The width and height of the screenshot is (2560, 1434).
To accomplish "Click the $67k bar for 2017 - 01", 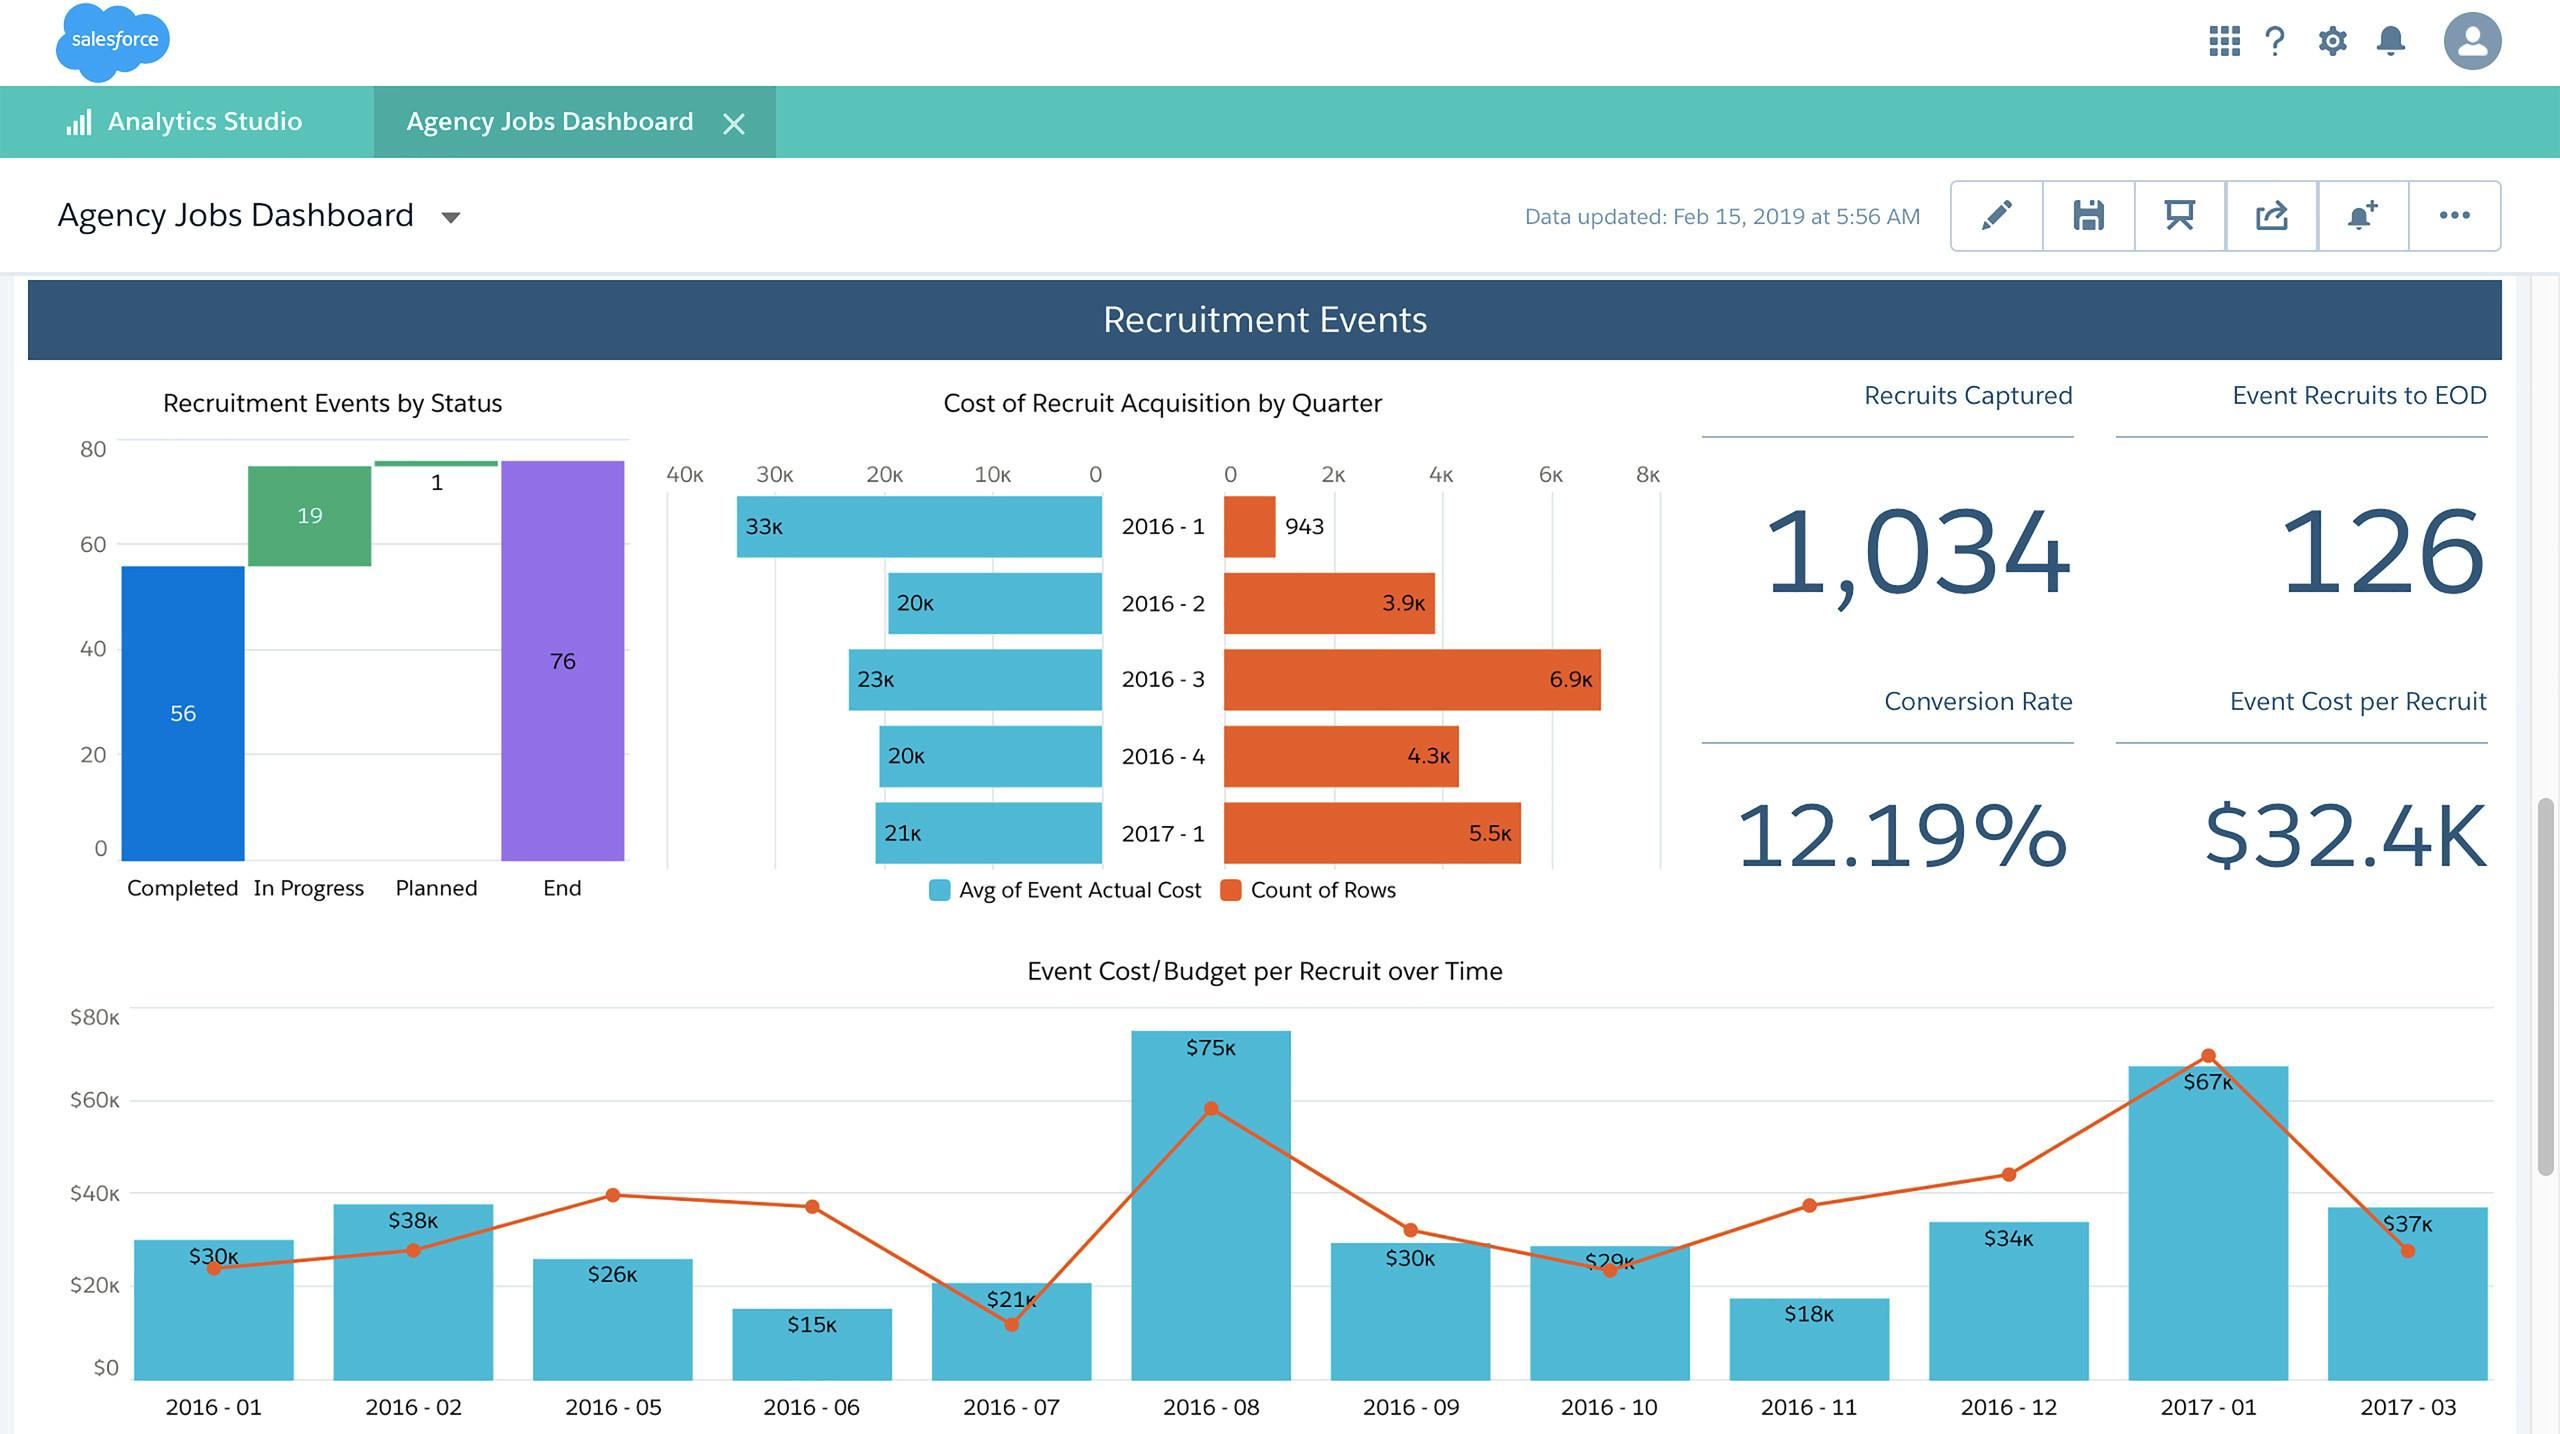I will coord(2208,1223).
